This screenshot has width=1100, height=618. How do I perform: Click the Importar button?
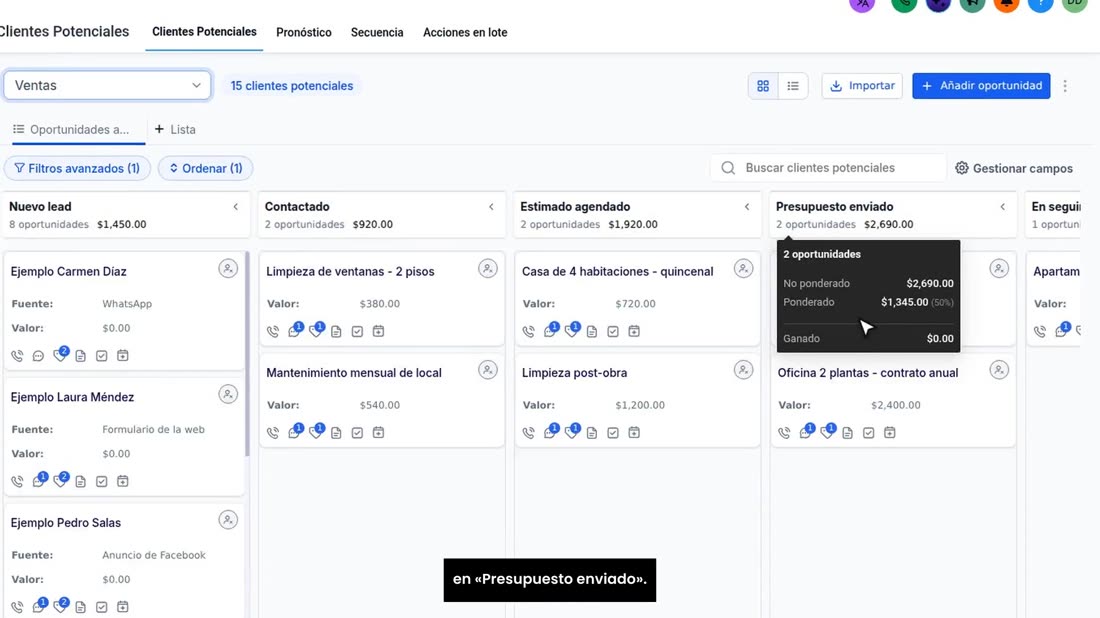861,86
